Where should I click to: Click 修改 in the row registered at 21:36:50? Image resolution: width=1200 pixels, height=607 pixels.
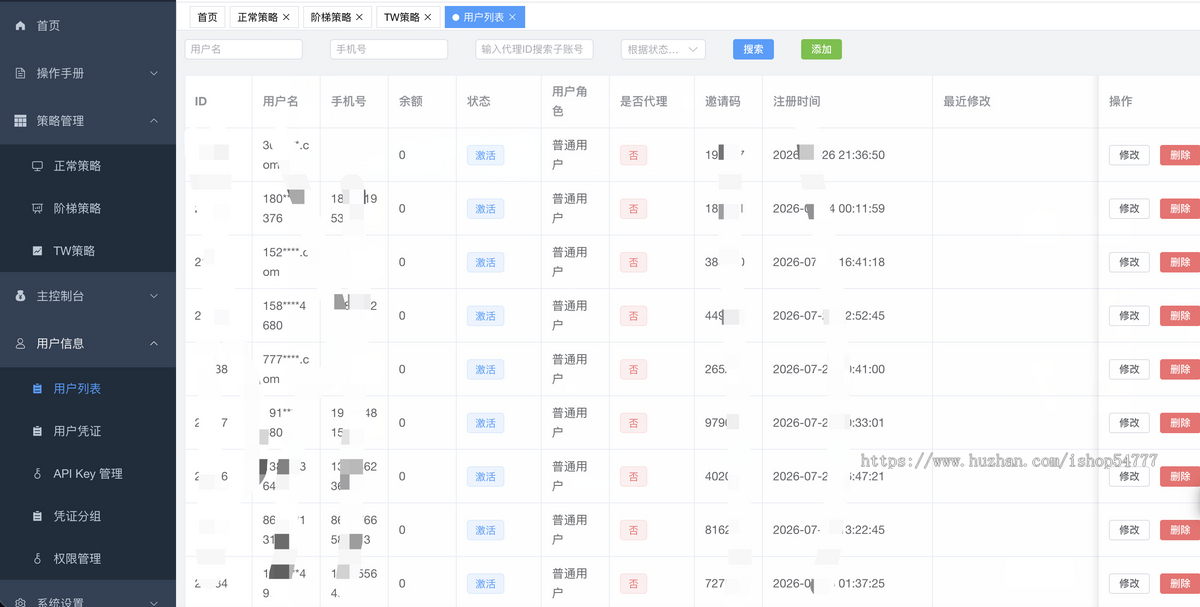[x=1129, y=155]
